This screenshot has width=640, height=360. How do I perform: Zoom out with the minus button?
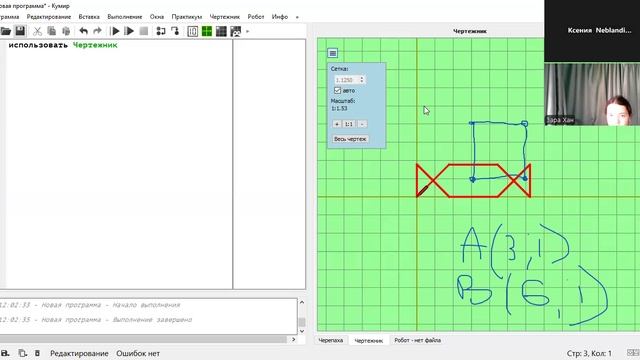[362, 124]
